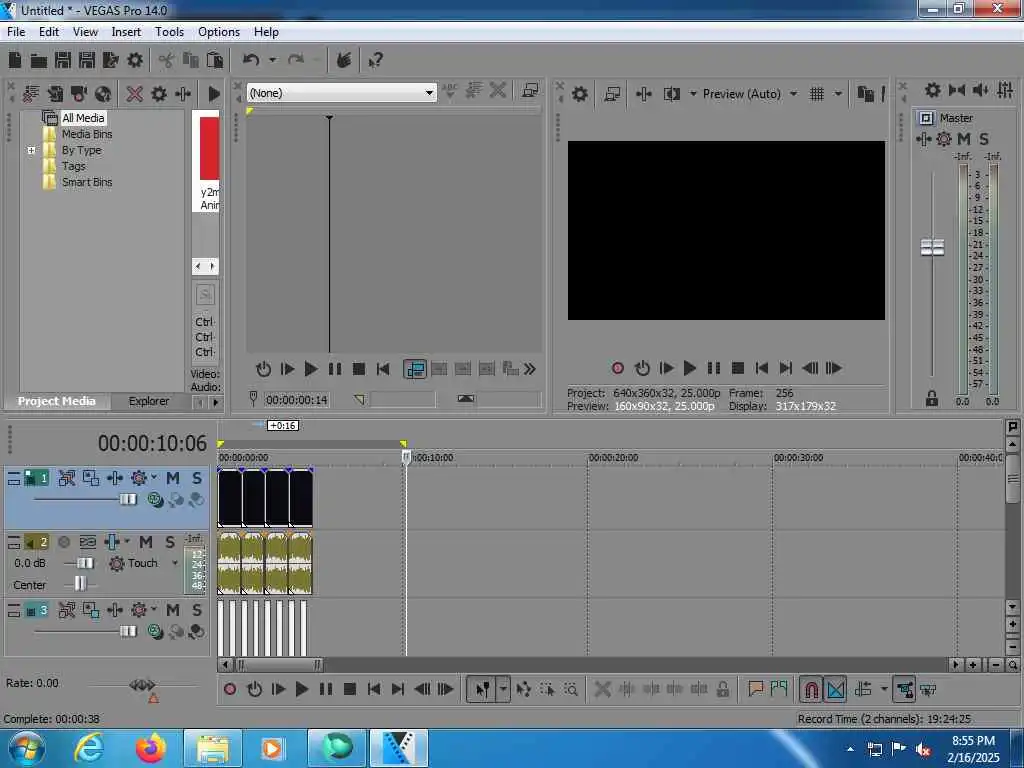This screenshot has width=1024, height=768.
Task: Undo the last action arrow
Action: click(251, 60)
